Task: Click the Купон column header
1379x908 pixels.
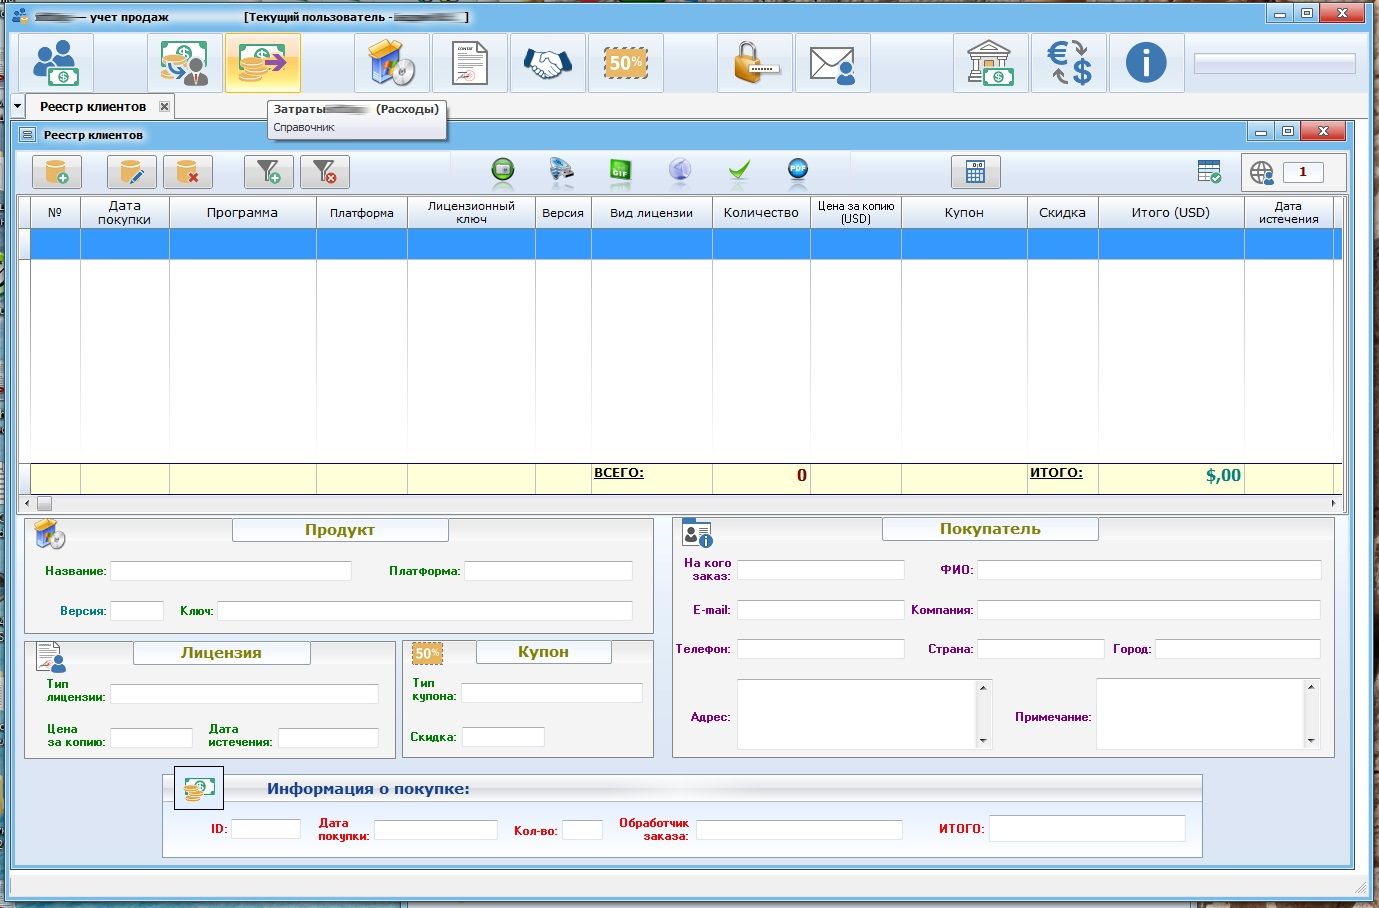Action: pos(964,212)
